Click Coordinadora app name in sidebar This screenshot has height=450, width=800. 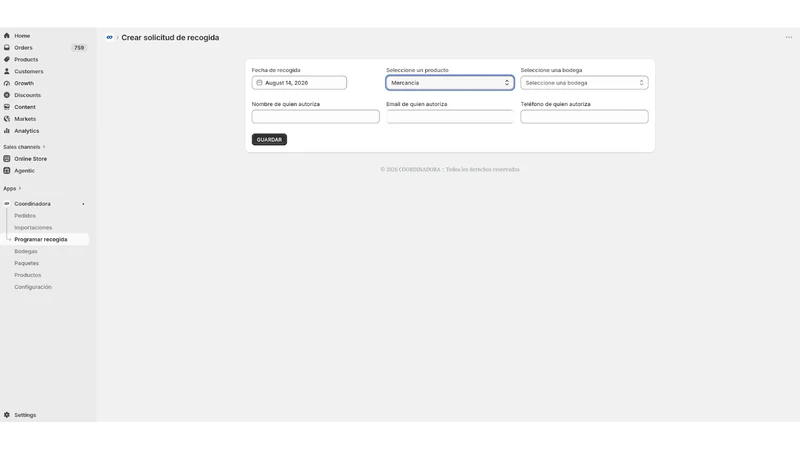pos(32,204)
